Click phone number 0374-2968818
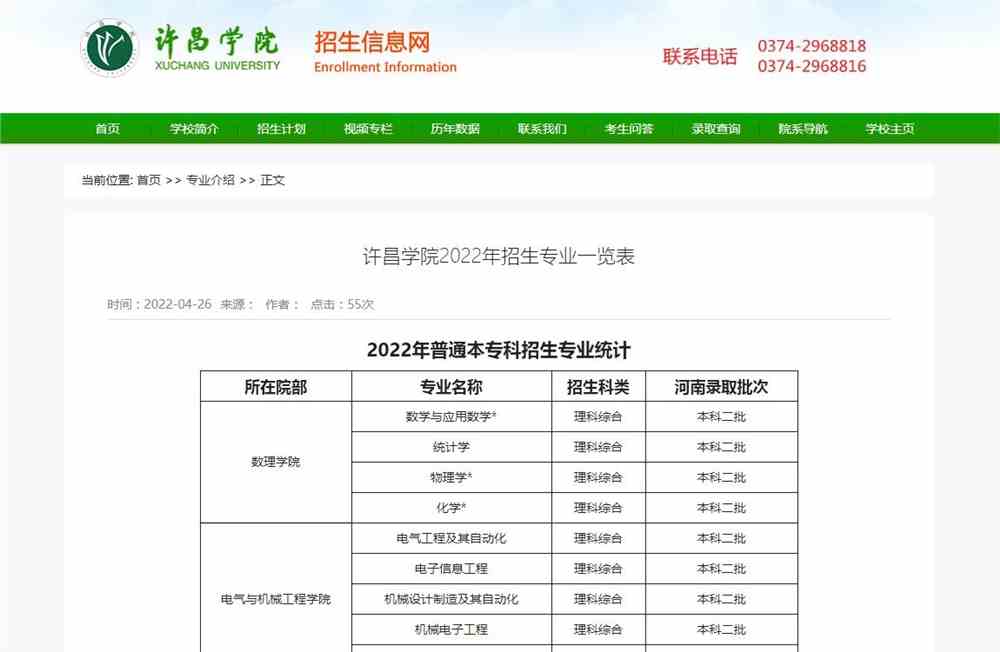The image size is (1000, 652). [812, 46]
